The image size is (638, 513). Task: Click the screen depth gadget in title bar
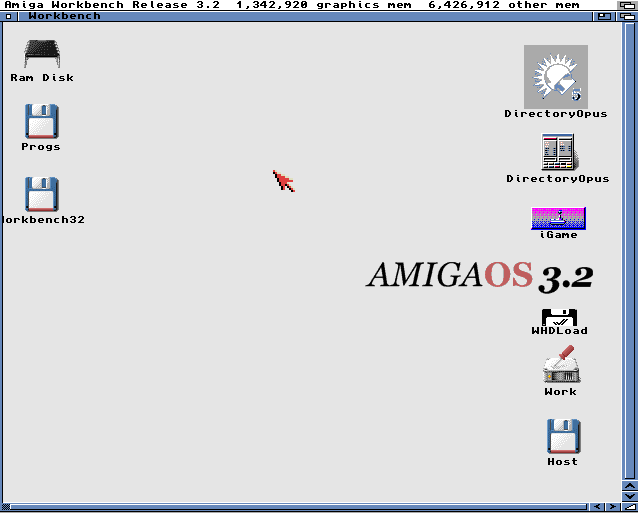coord(627,5)
